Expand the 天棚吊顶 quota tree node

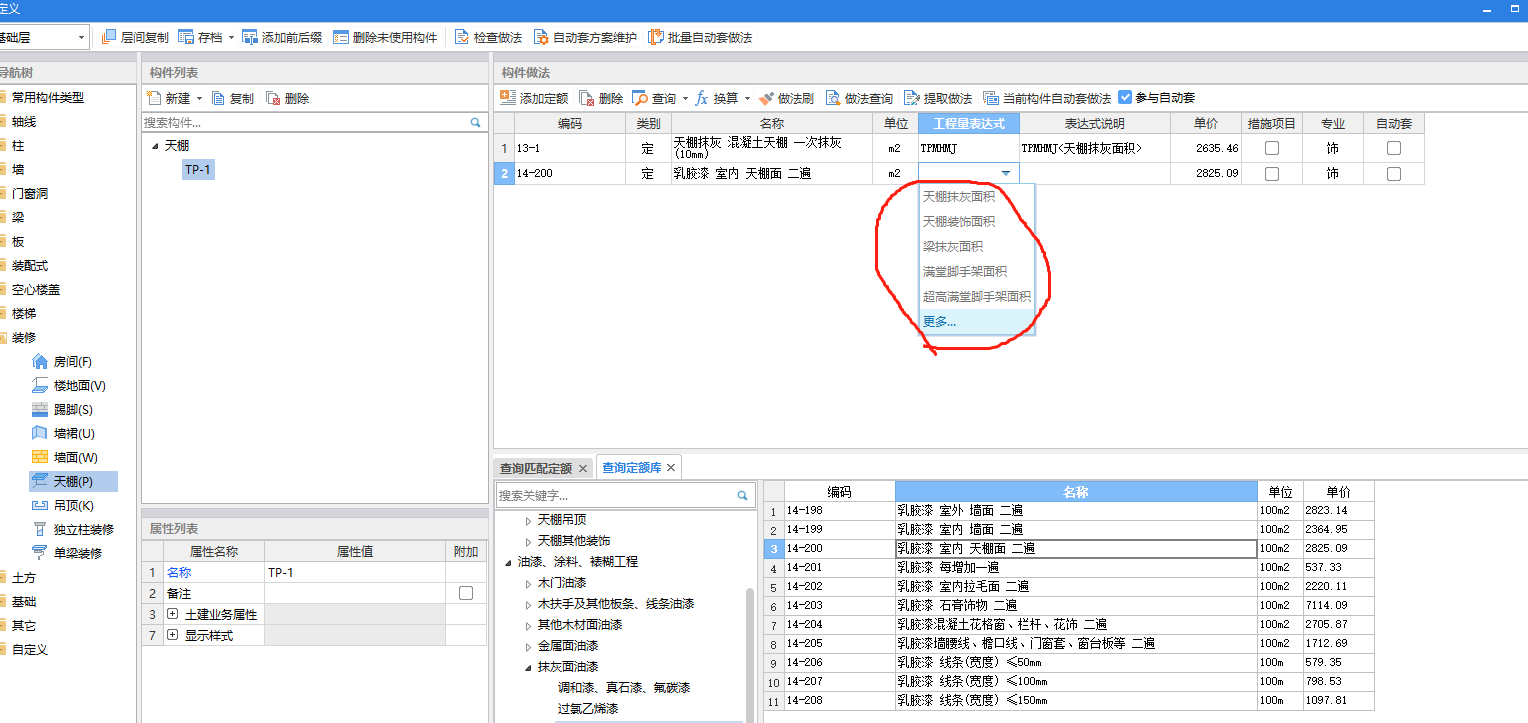[x=528, y=520]
